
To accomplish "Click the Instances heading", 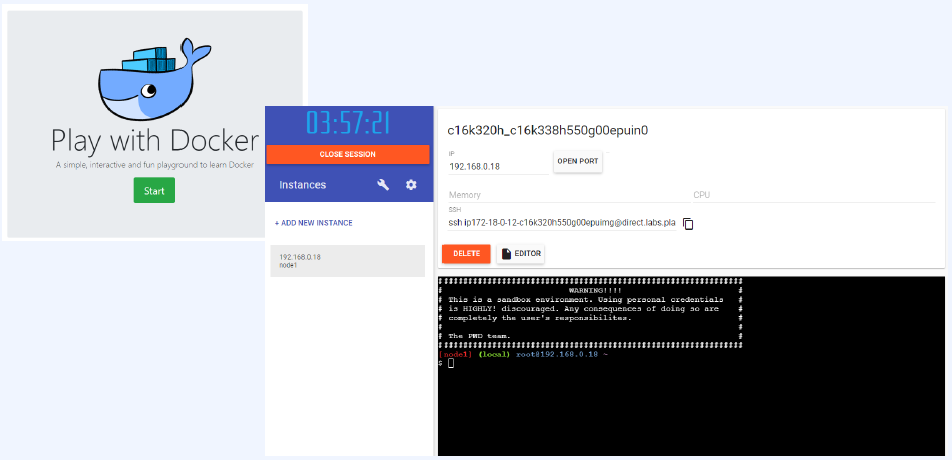I will tap(302, 185).
